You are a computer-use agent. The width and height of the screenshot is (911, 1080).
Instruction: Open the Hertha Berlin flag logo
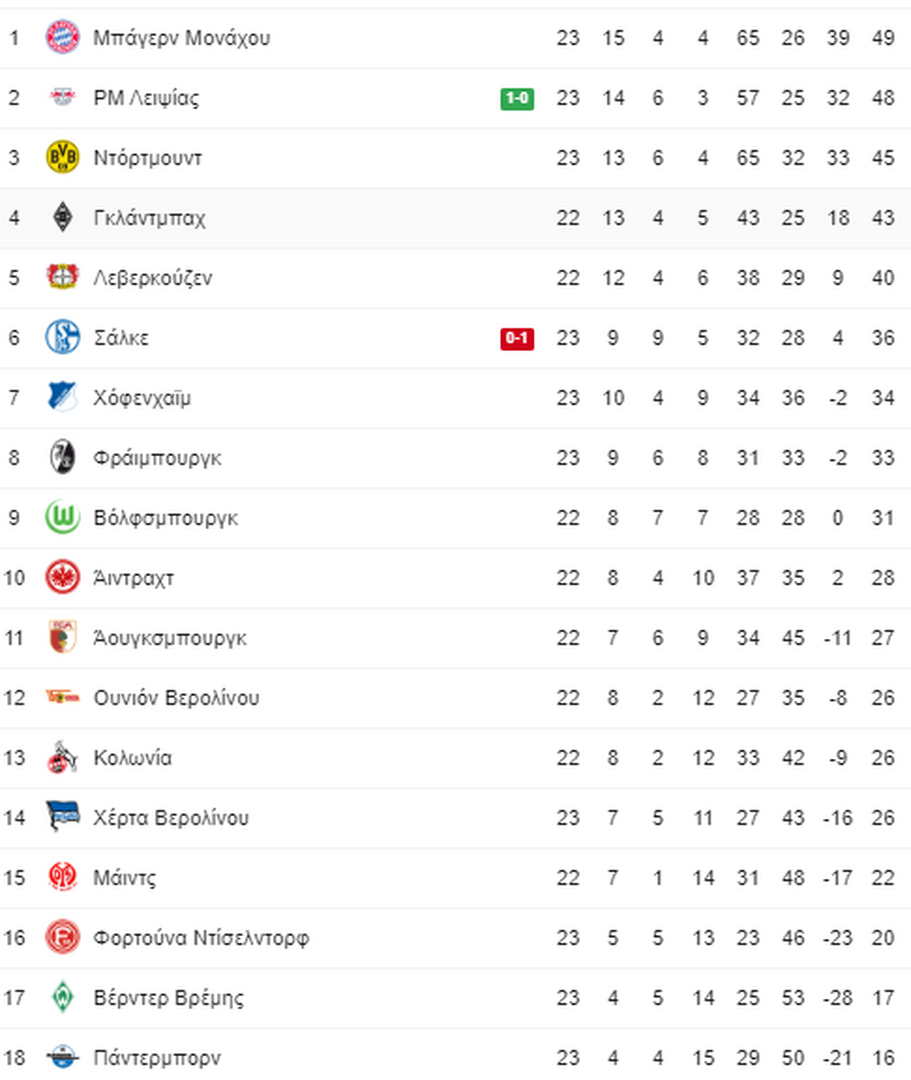tap(62, 816)
